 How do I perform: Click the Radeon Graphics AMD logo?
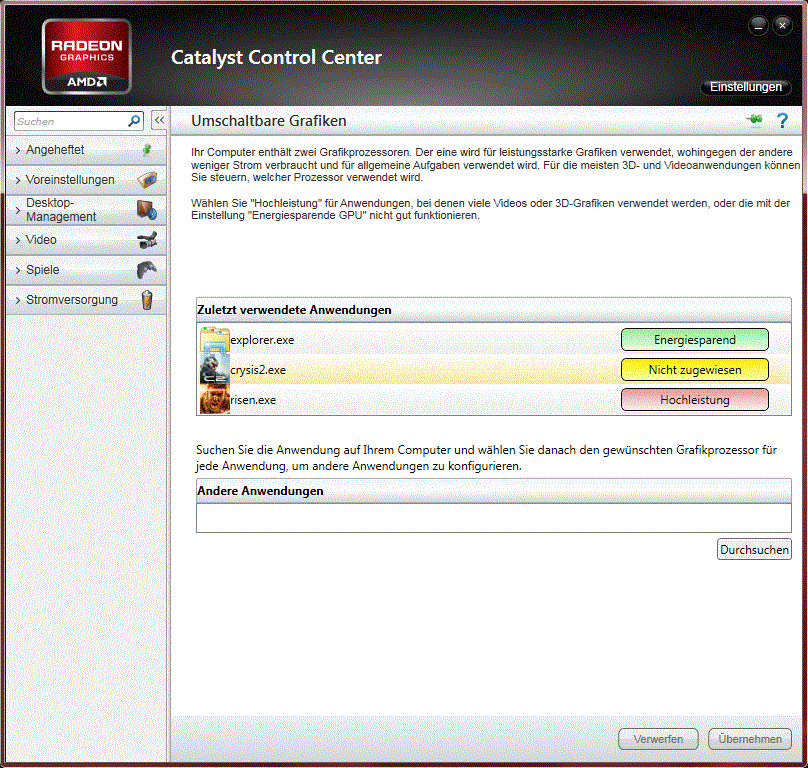pyautogui.click(x=87, y=57)
